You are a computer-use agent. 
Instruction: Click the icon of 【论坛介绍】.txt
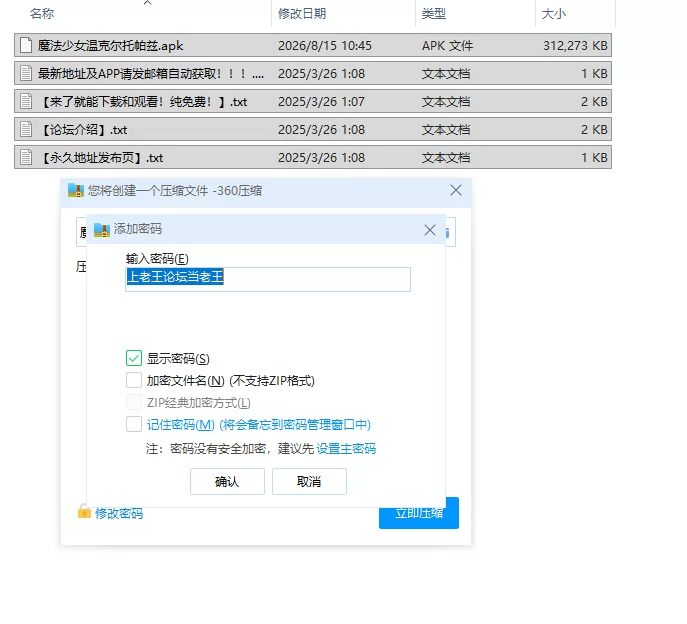click(x=26, y=129)
